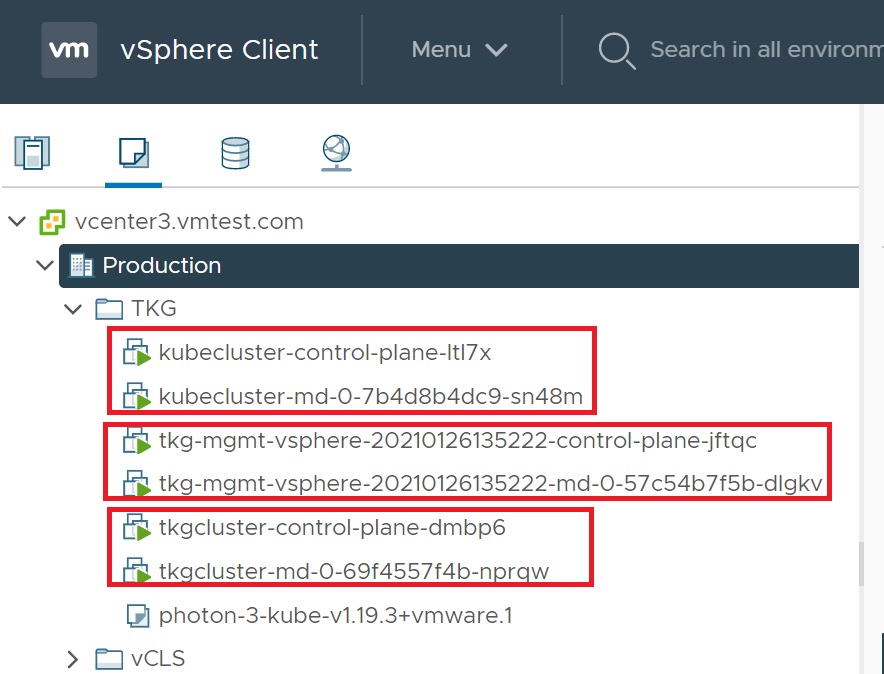Click the vCenter server icon beside vcenter3.vmtest.com

pos(52,222)
